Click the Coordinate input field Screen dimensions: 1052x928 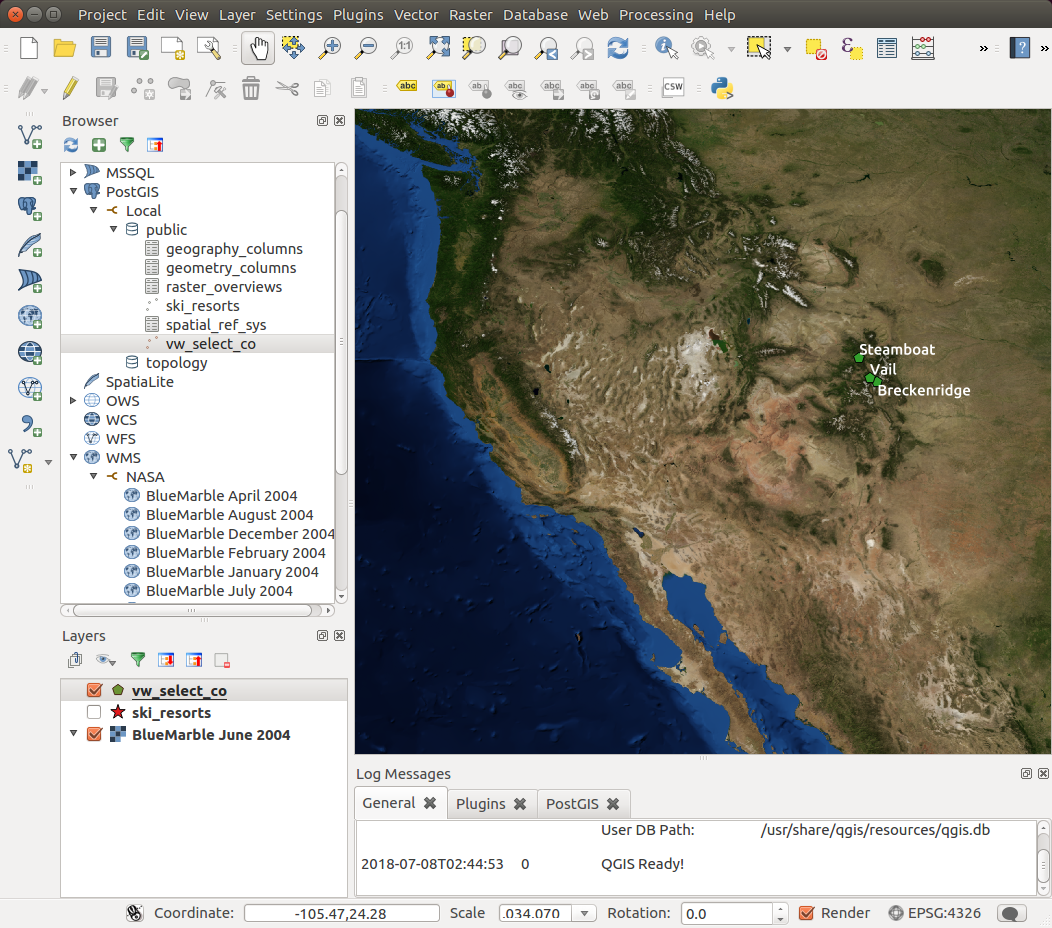click(x=341, y=913)
